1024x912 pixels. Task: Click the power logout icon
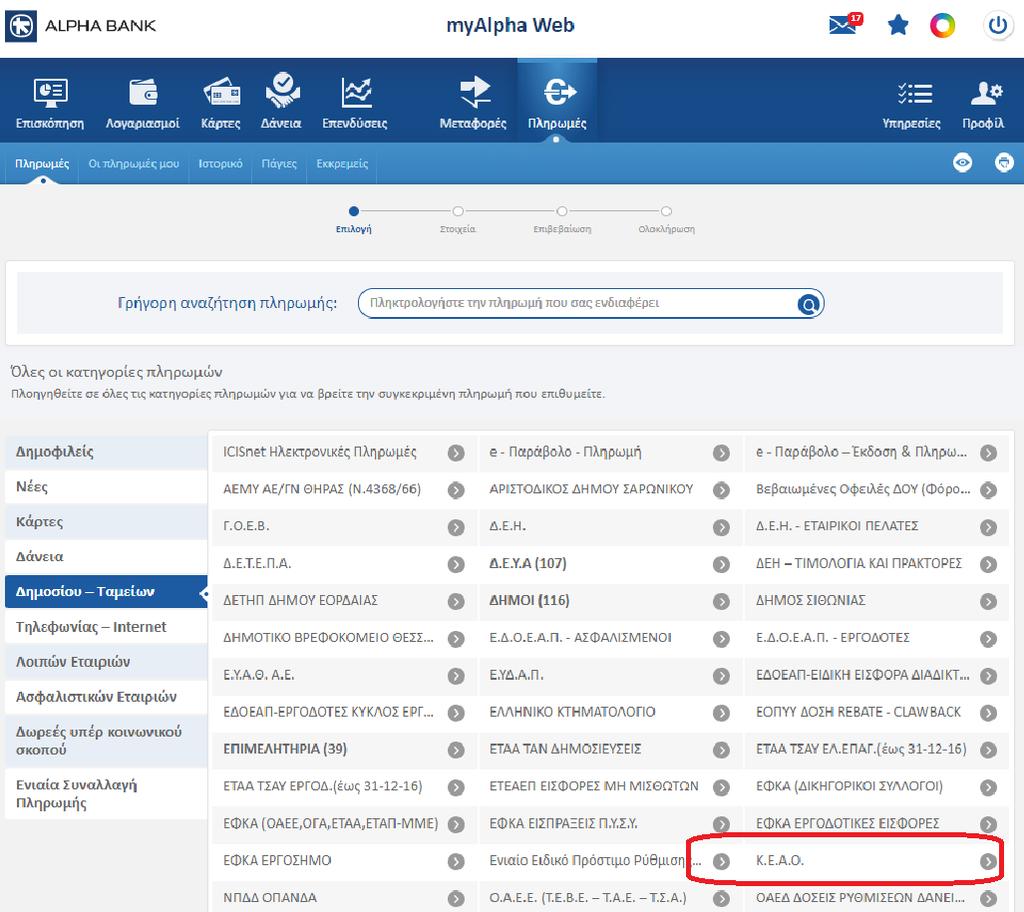pyautogui.click(x=997, y=25)
